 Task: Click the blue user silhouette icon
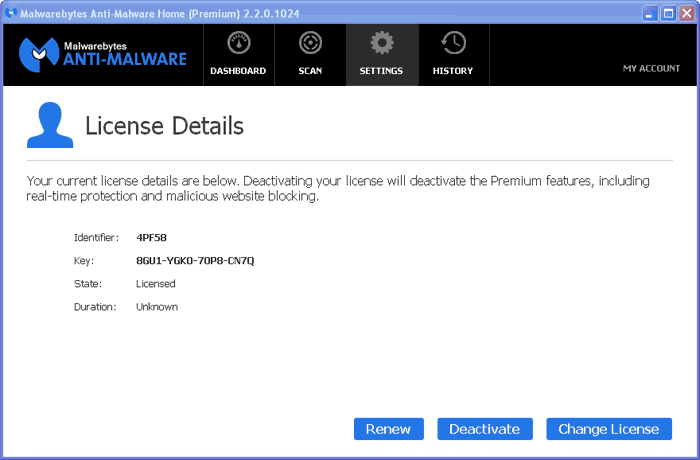(x=50, y=125)
